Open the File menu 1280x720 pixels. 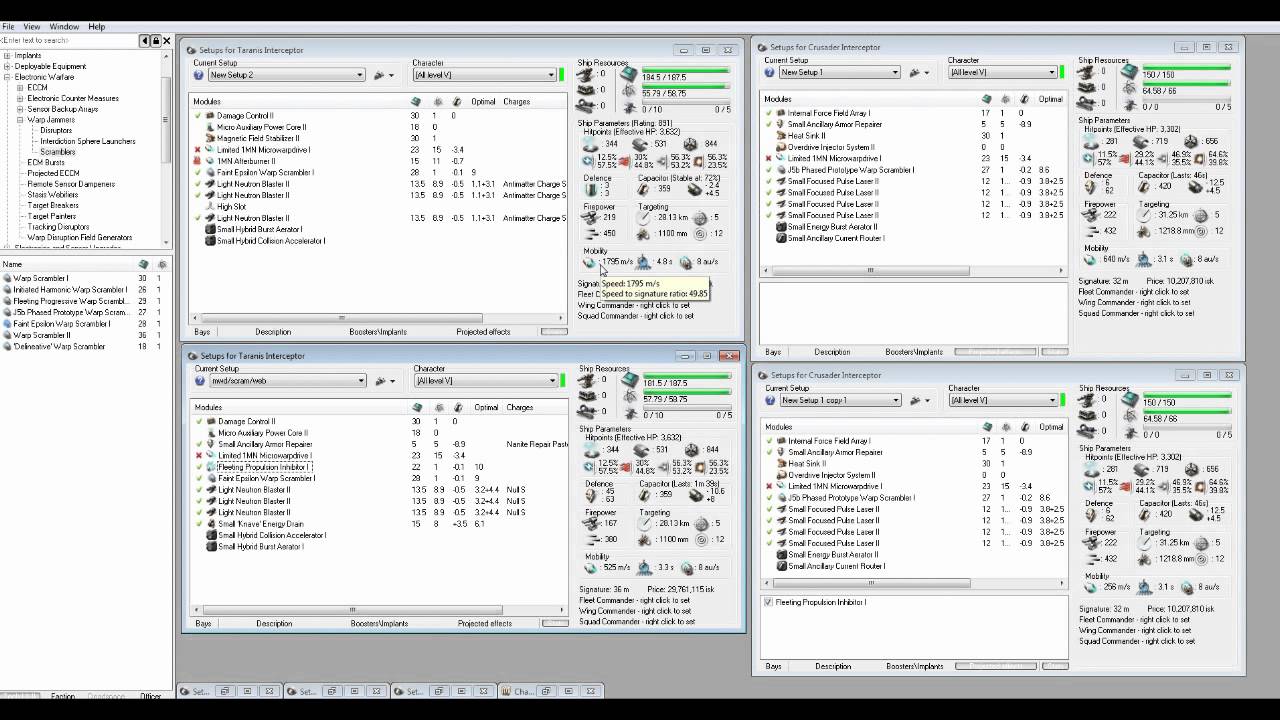click(9, 27)
